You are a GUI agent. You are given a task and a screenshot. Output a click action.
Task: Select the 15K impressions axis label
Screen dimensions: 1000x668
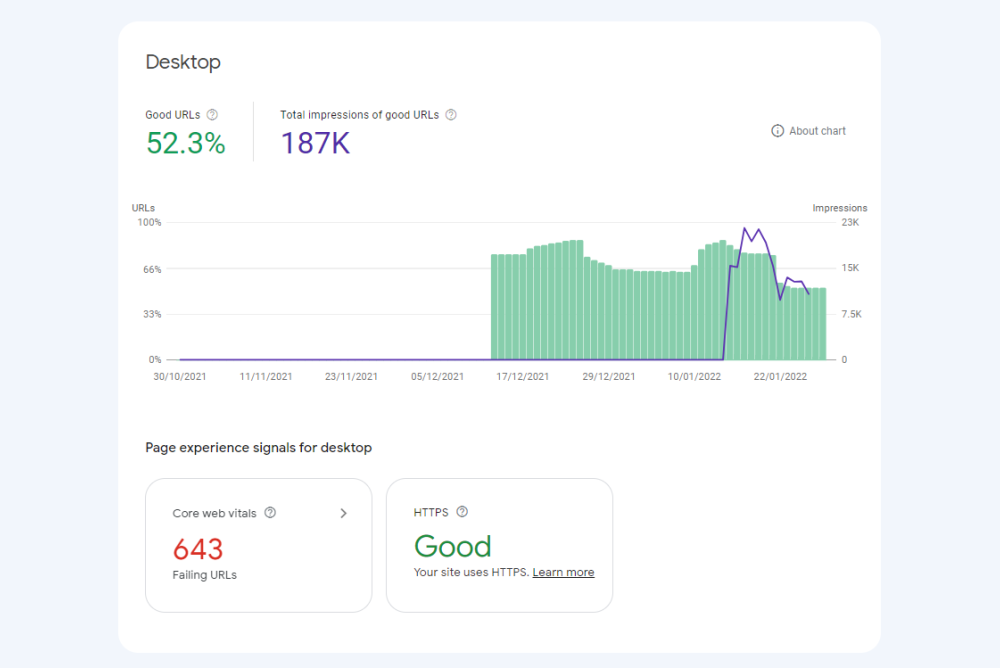[x=850, y=268]
